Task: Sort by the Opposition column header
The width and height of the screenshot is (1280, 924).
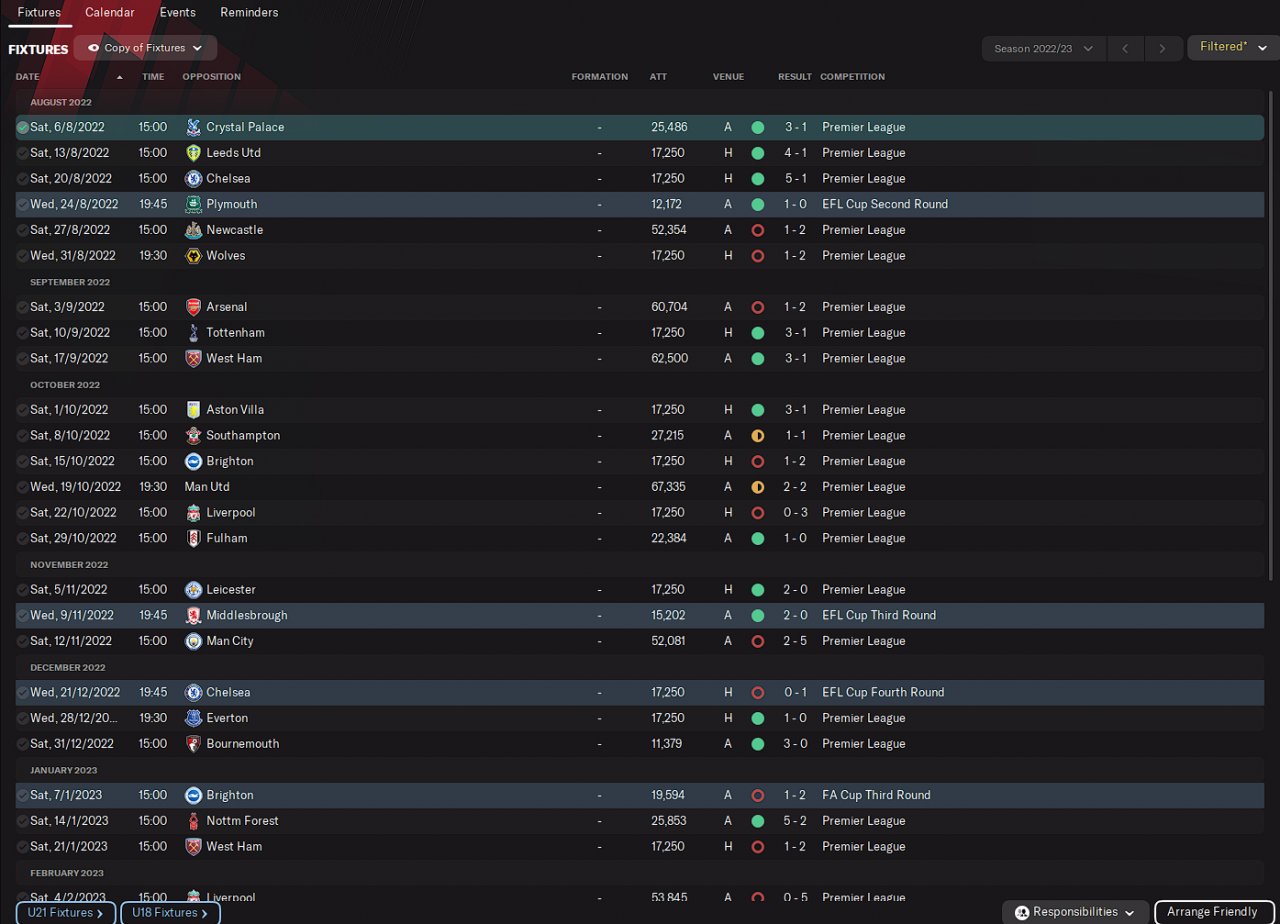Action: tap(211, 77)
